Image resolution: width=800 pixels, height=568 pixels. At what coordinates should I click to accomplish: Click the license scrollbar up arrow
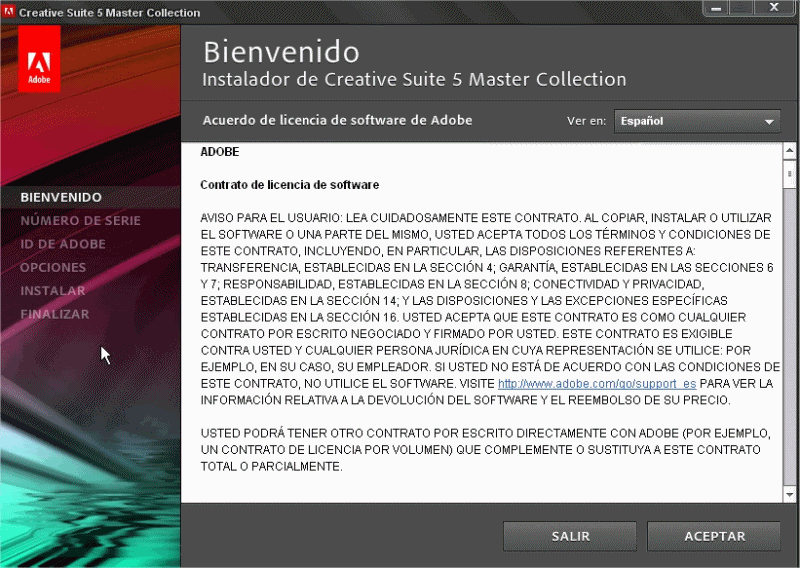click(789, 150)
